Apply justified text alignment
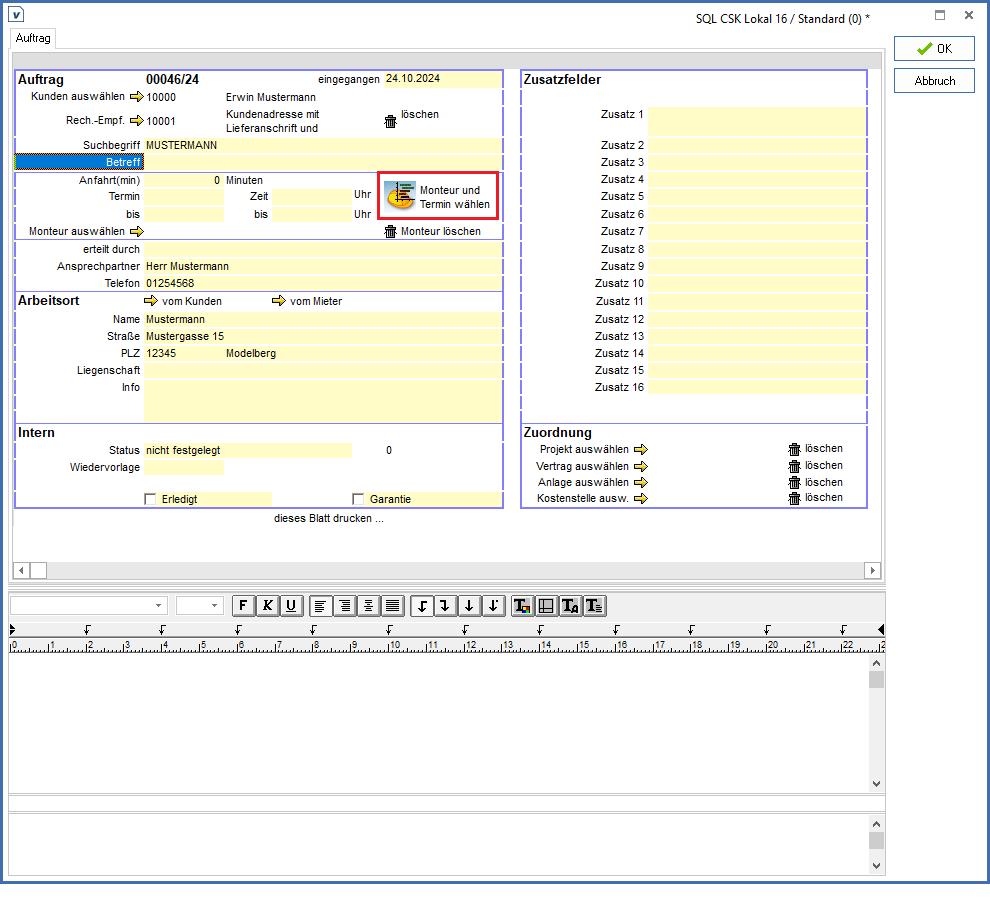The height and width of the screenshot is (900, 990). (x=393, y=605)
